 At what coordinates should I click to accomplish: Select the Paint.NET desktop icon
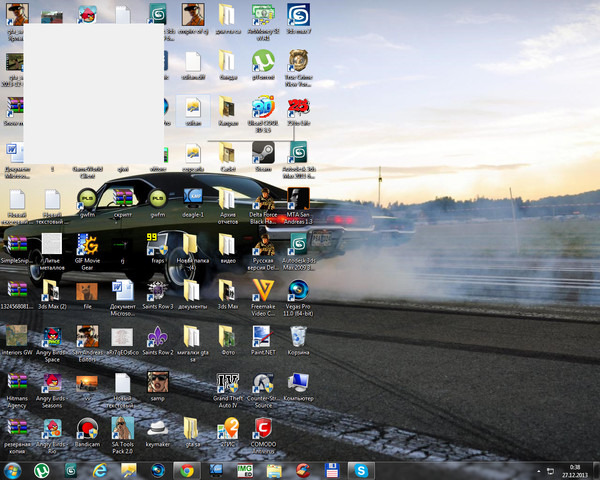[x=262, y=337]
